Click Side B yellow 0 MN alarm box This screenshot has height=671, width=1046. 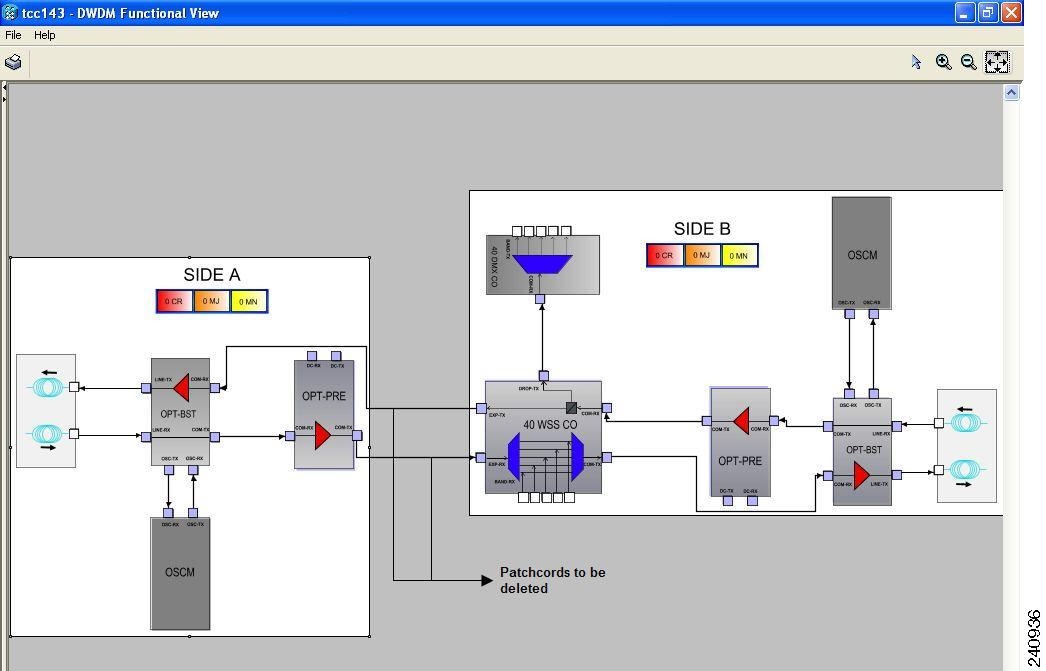click(x=739, y=255)
